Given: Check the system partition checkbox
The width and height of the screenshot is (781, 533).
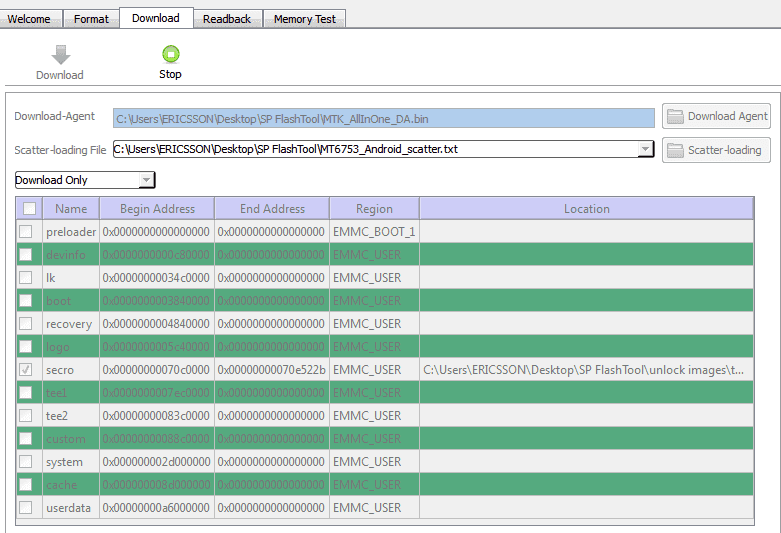Looking at the screenshot, I should tap(25, 461).
